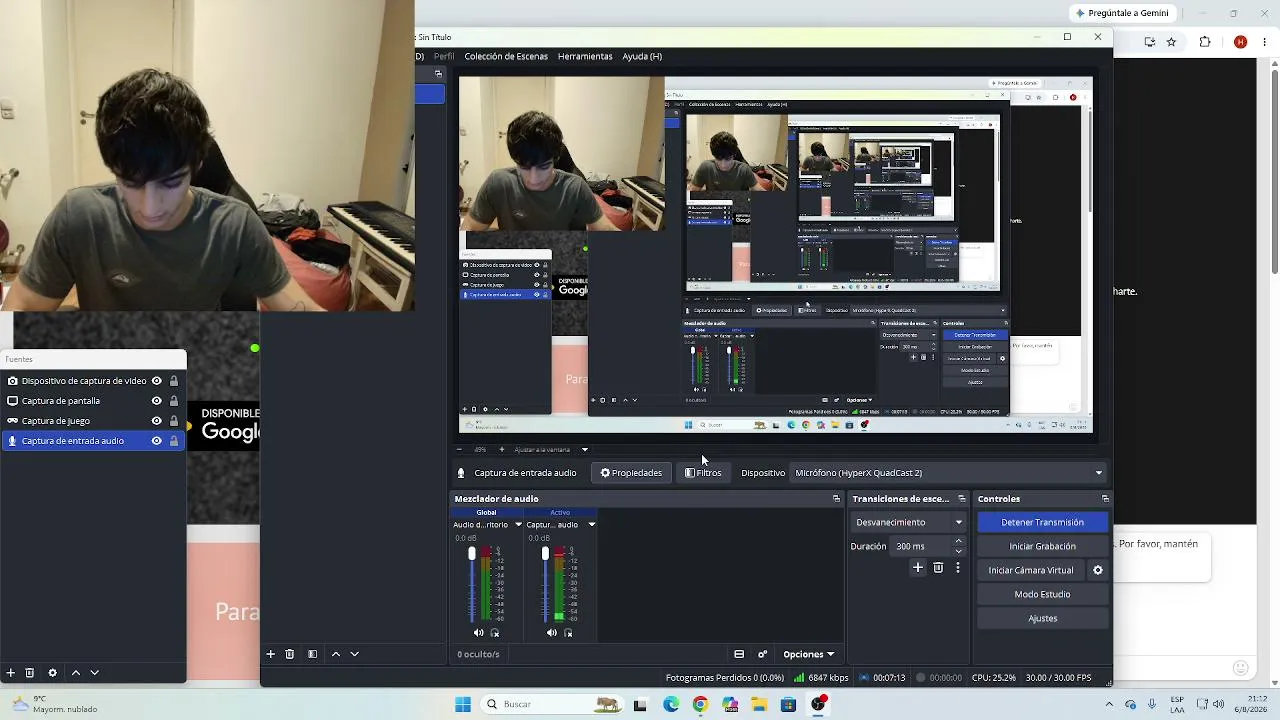1280x720 pixels.
Task: Open scene filters icon in scenes toolbar
Action: point(312,654)
